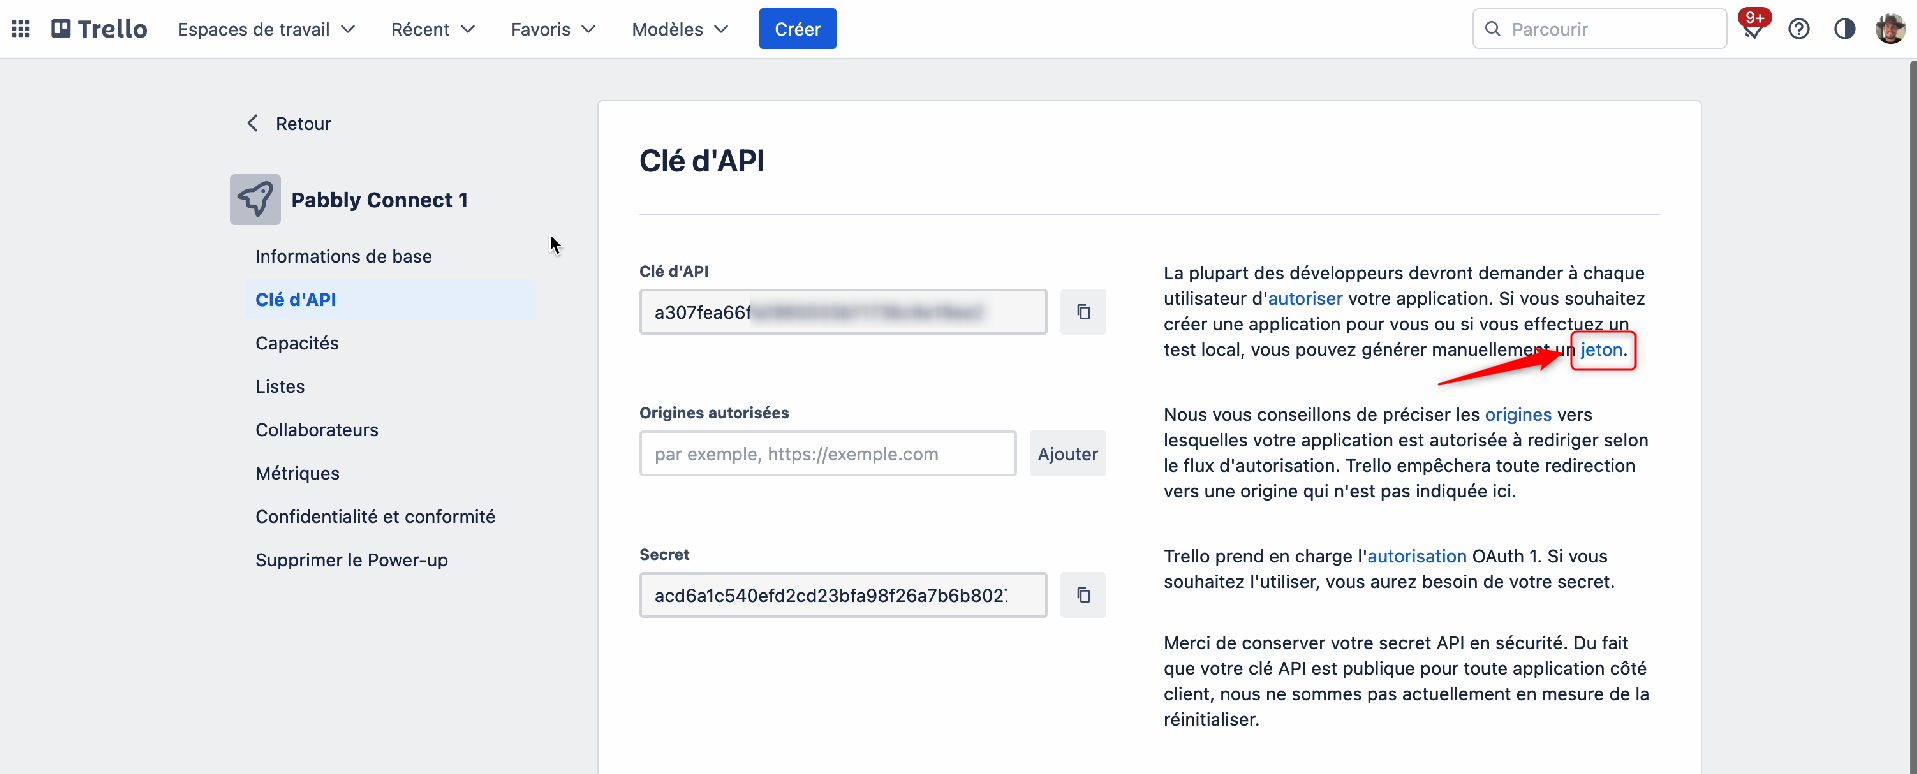This screenshot has width=1917, height=774.
Task: Follow the autorisation OAuth link
Action: [1417, 556]
